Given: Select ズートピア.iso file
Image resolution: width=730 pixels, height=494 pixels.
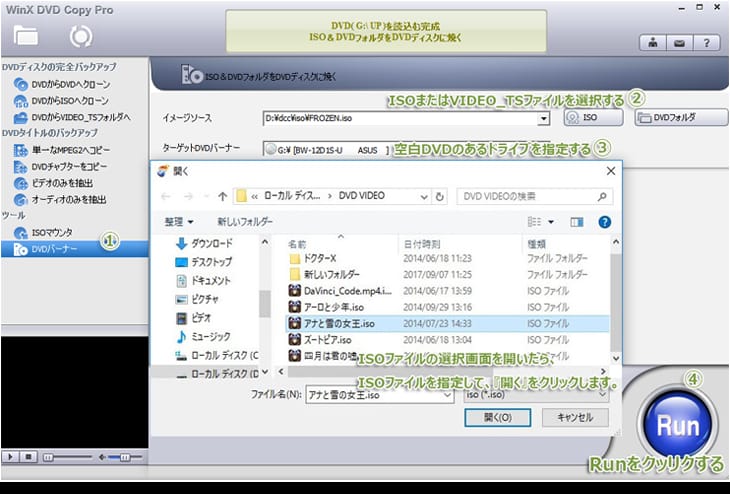Looking at the screenshot, I should click(x=447, y=340).
